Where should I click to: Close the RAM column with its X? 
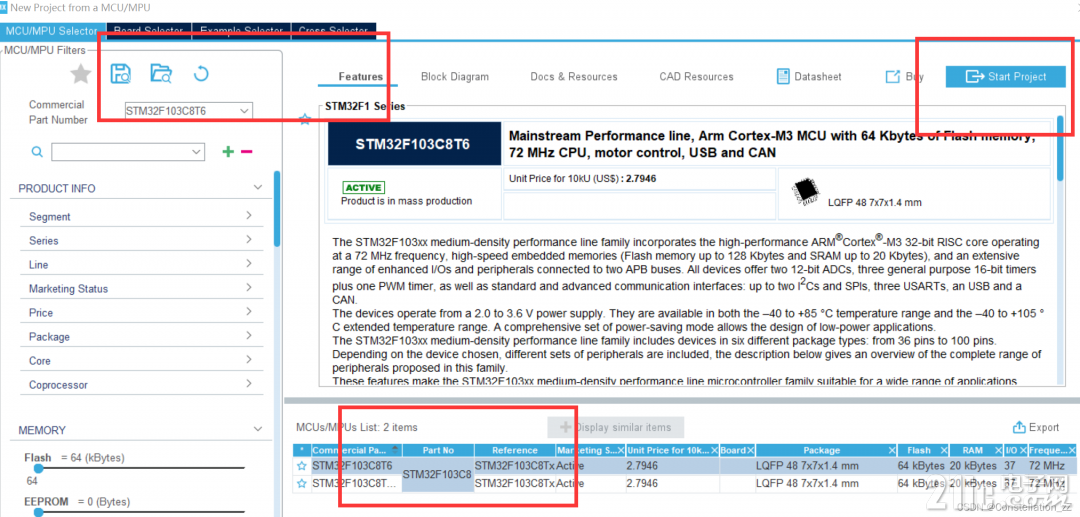[x=997, y=450]
